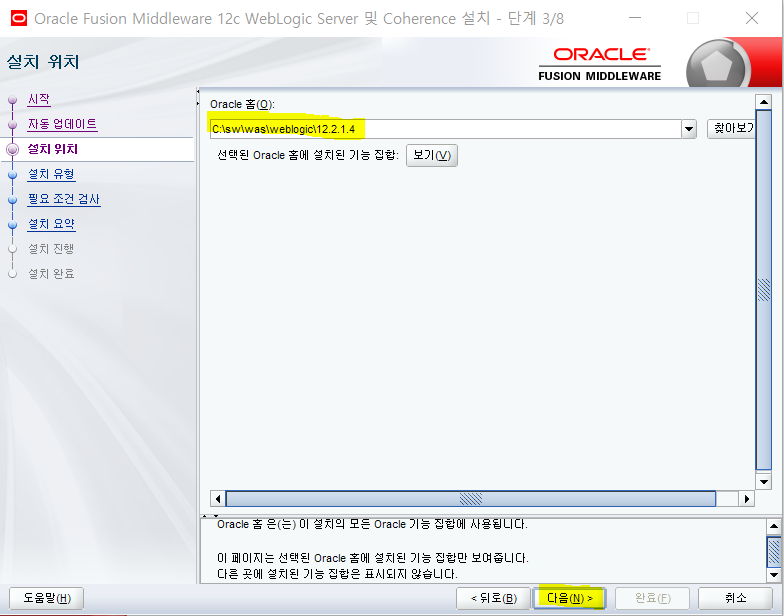Go to the 설치 요약 step
Screen dimensions: 784x616
[x=51, y=224]
